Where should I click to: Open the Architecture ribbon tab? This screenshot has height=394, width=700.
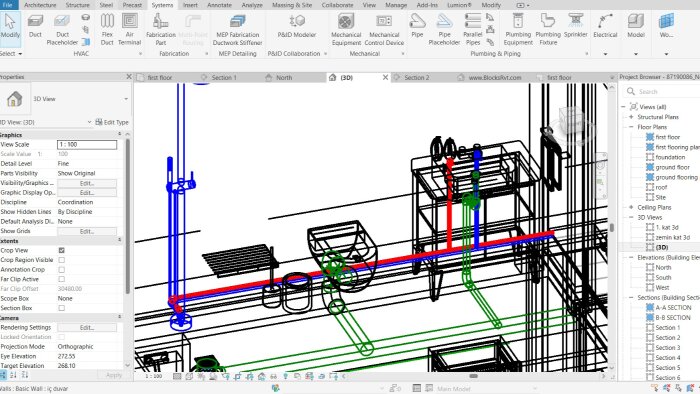(x=40, y=5)
